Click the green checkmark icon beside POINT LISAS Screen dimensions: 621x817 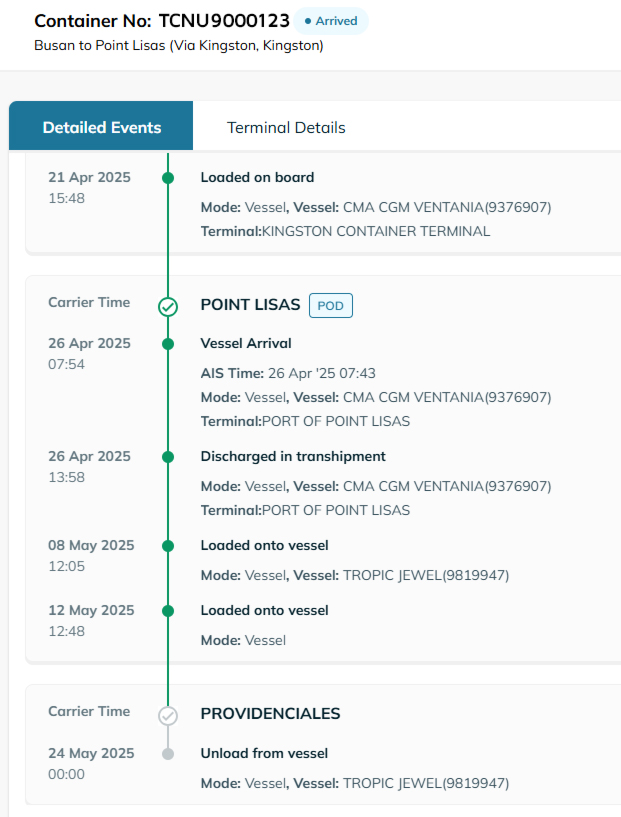pos(168,307)
